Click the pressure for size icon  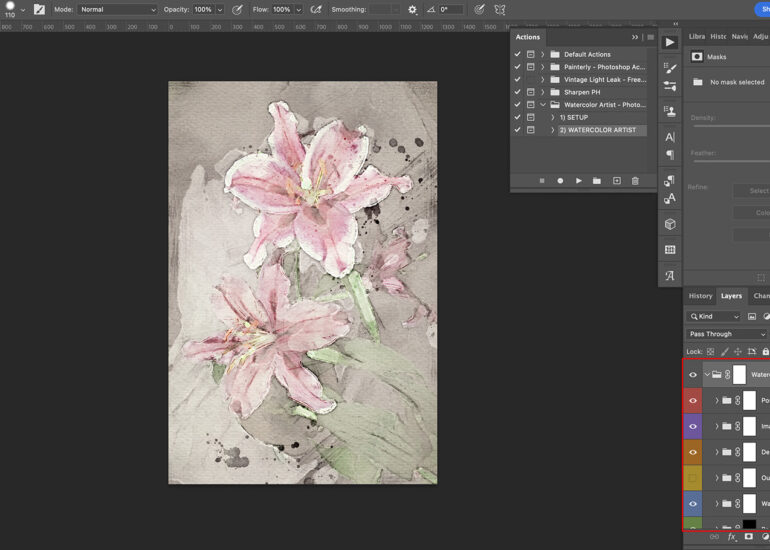coord(480,9)
